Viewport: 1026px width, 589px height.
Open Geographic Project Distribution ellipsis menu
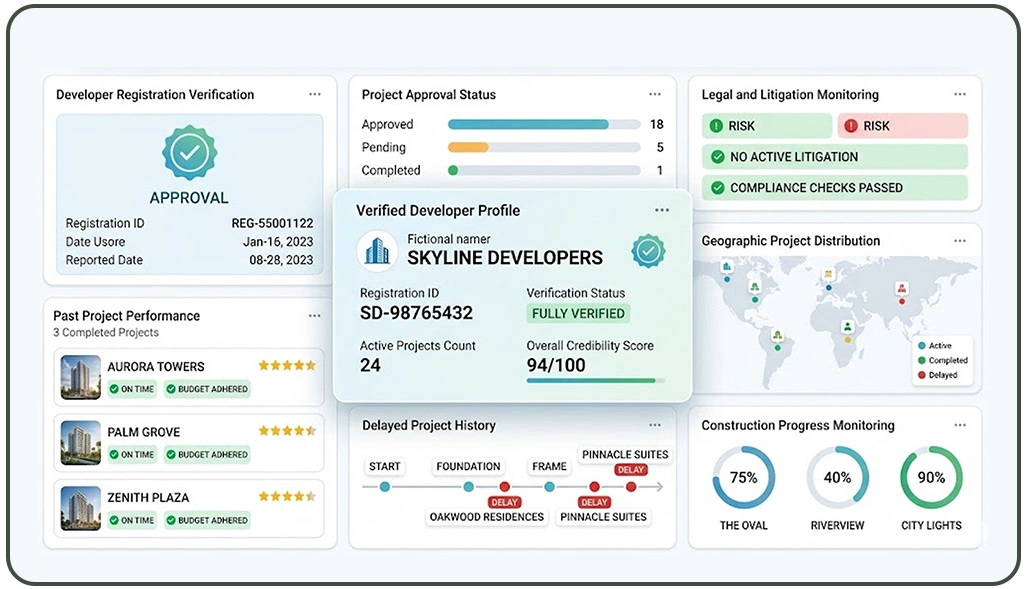(960, 241)
